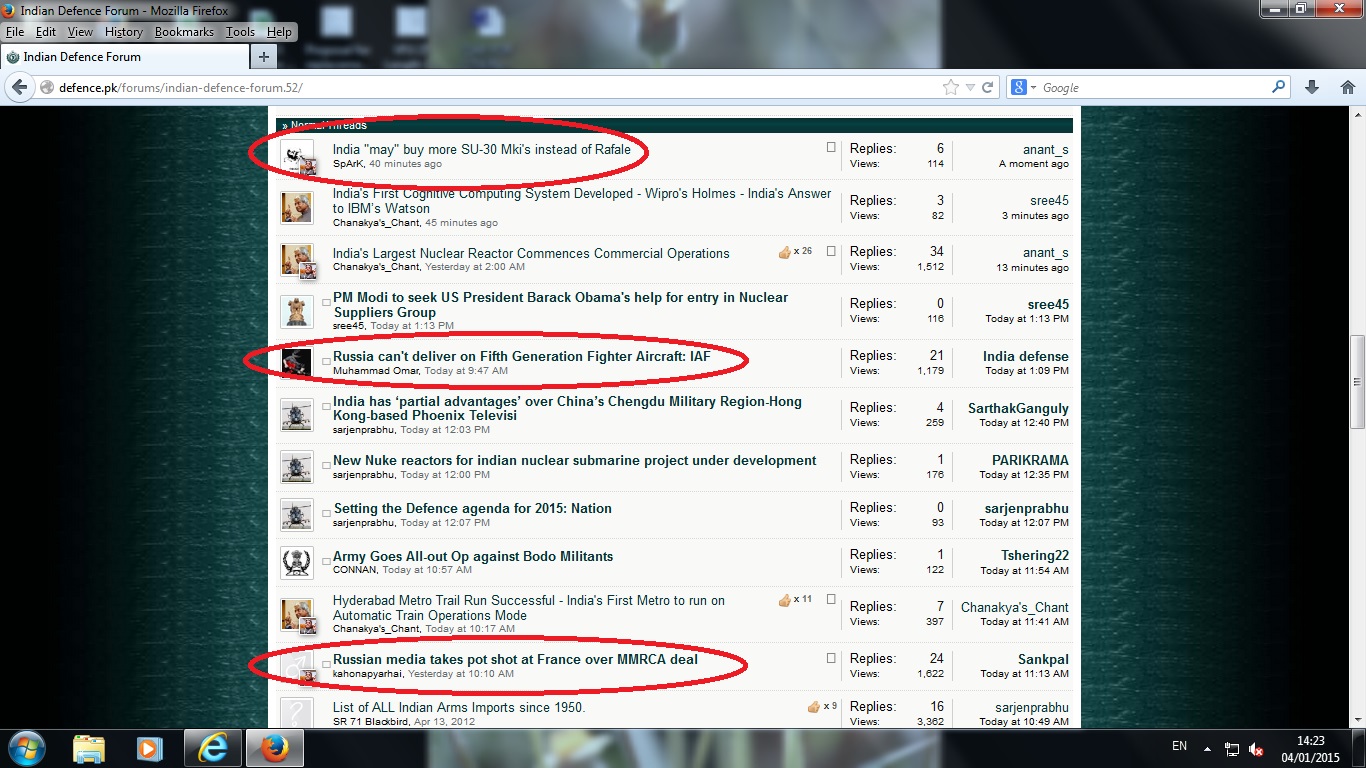
Task: Open thread author Muhammad Omar profile
Action: point(376,371)
